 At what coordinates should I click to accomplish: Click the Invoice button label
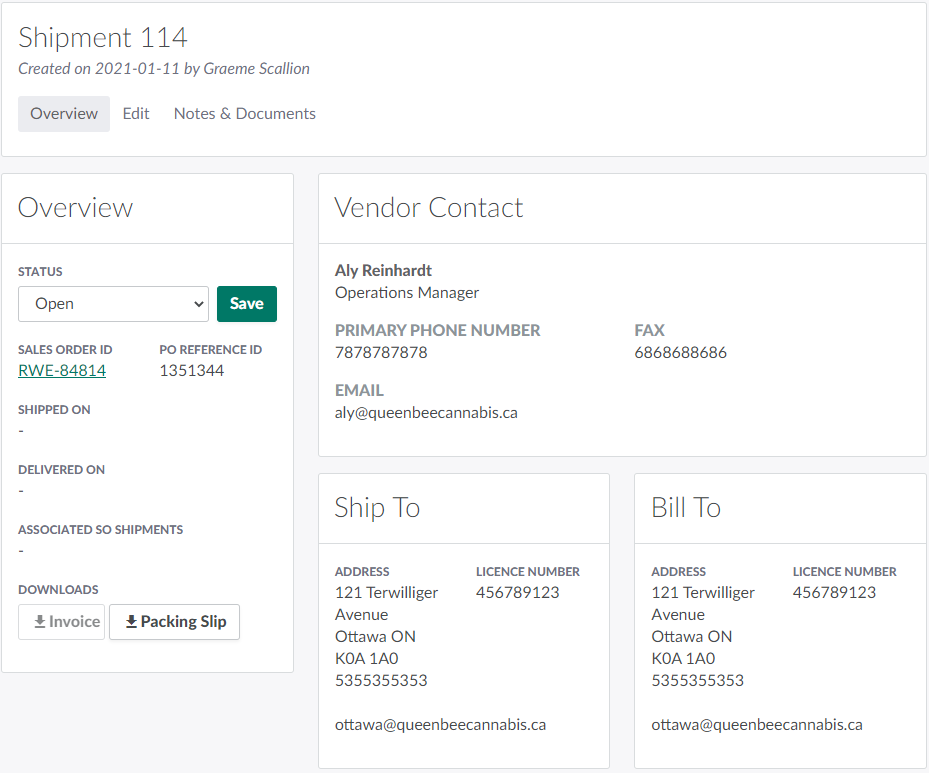[75, 622]
